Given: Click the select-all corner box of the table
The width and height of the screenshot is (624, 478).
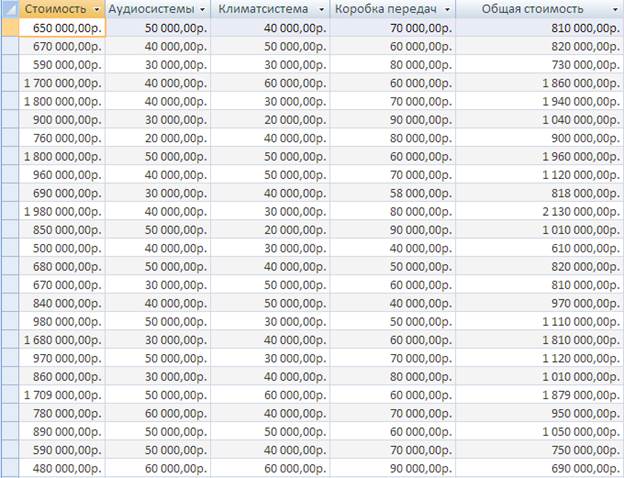Looking at the screenshot, I should pyautogui.click(x=10, y=9).
